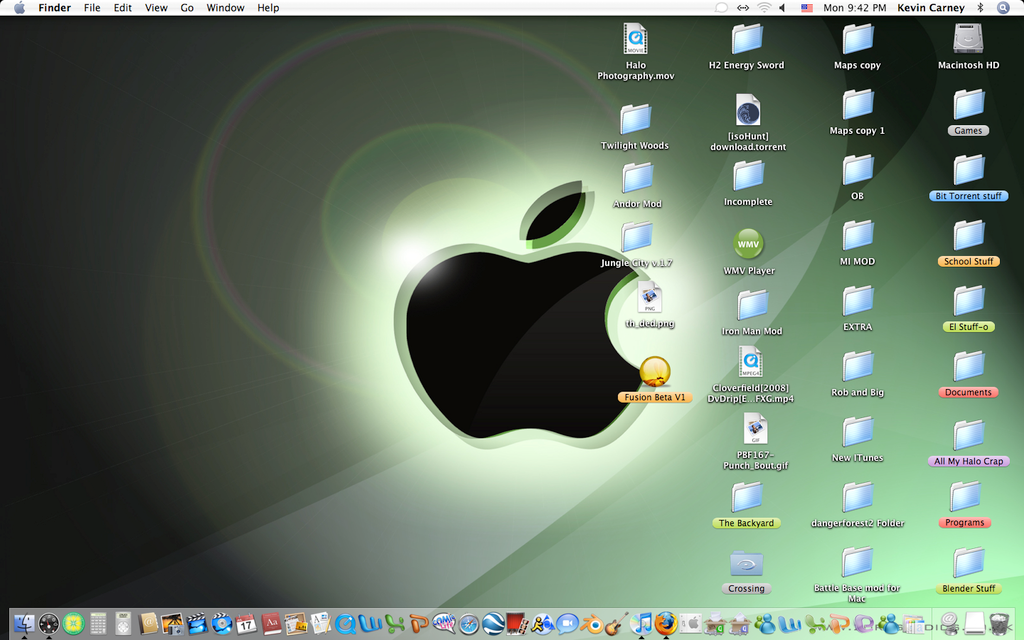Open Calculator from the Dock
1024x640 pixels.
coord(99,624)
